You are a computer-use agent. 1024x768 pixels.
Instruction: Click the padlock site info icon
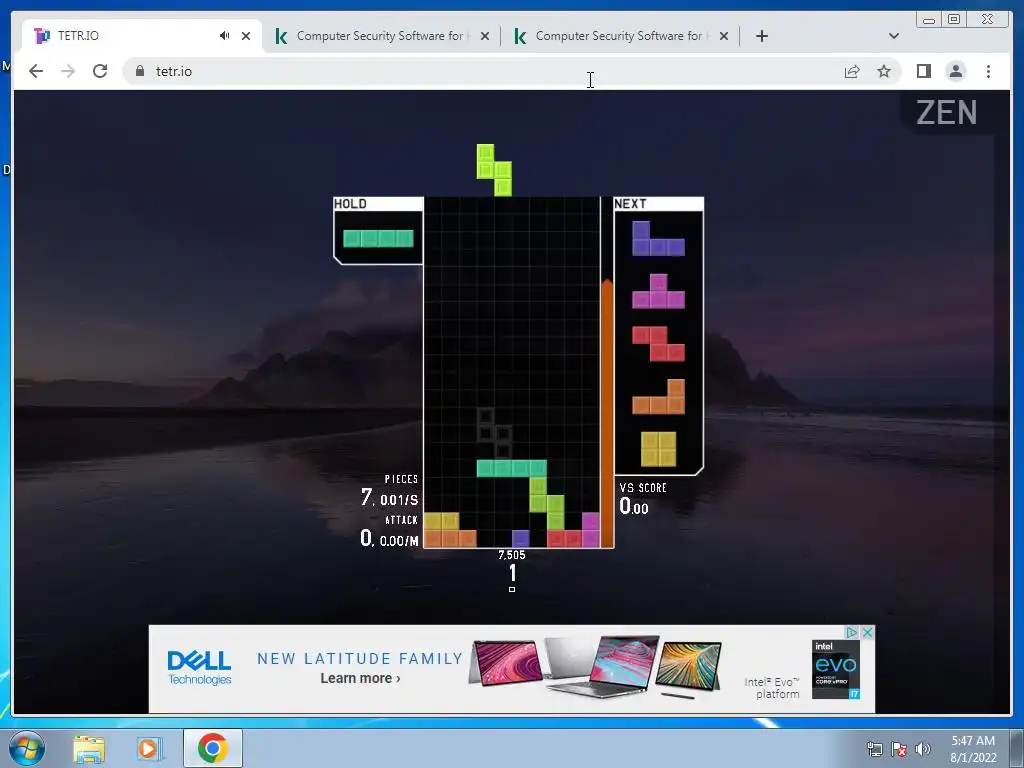(140, 71)
